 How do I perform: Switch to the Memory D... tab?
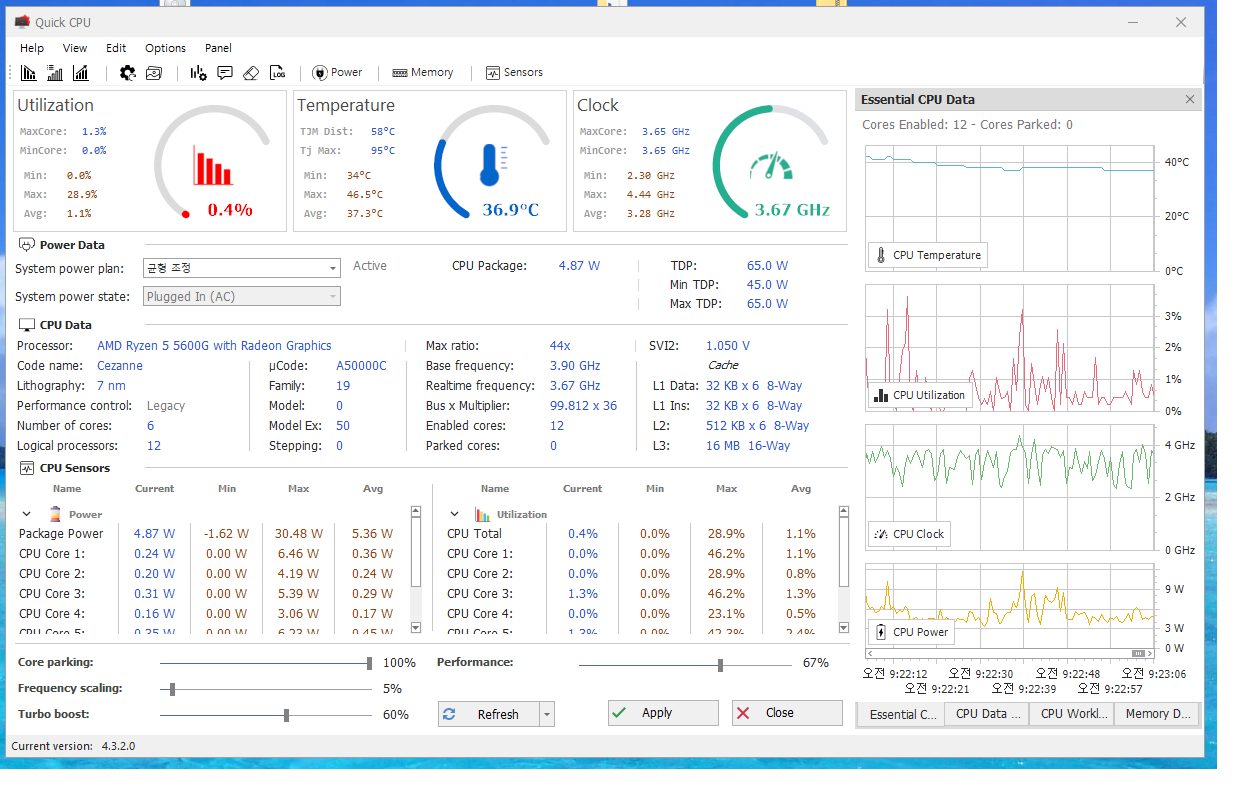coord(1157,714)
